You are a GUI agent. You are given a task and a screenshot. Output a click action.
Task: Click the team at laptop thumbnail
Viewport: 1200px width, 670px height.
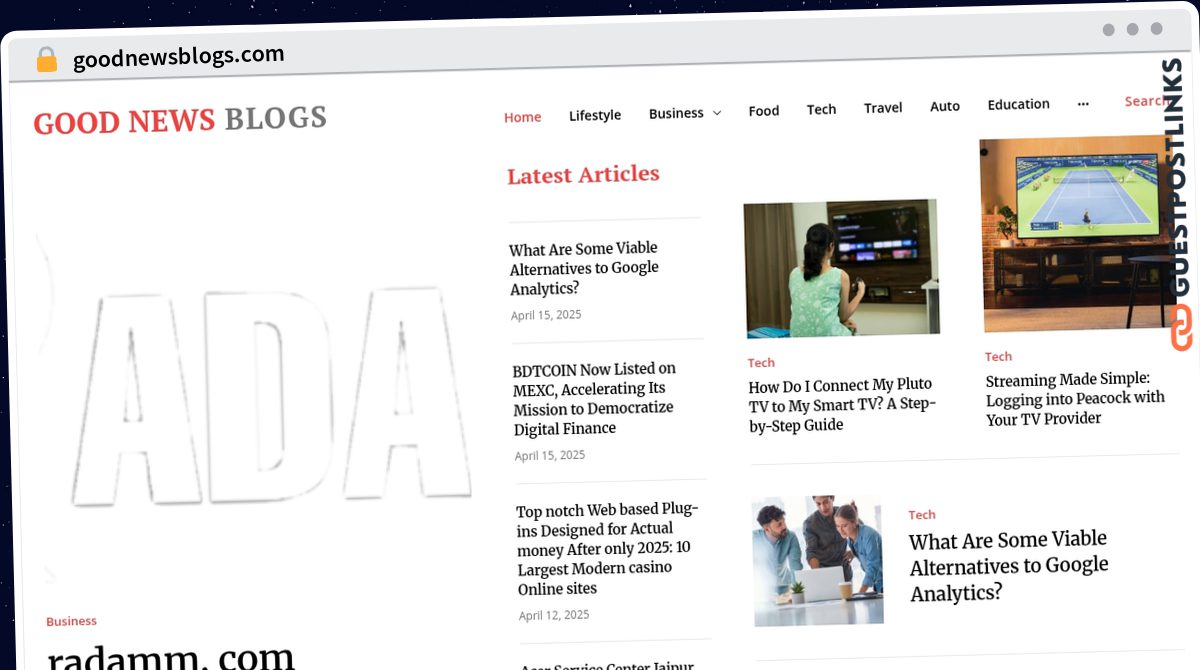(x=818, y=560)
